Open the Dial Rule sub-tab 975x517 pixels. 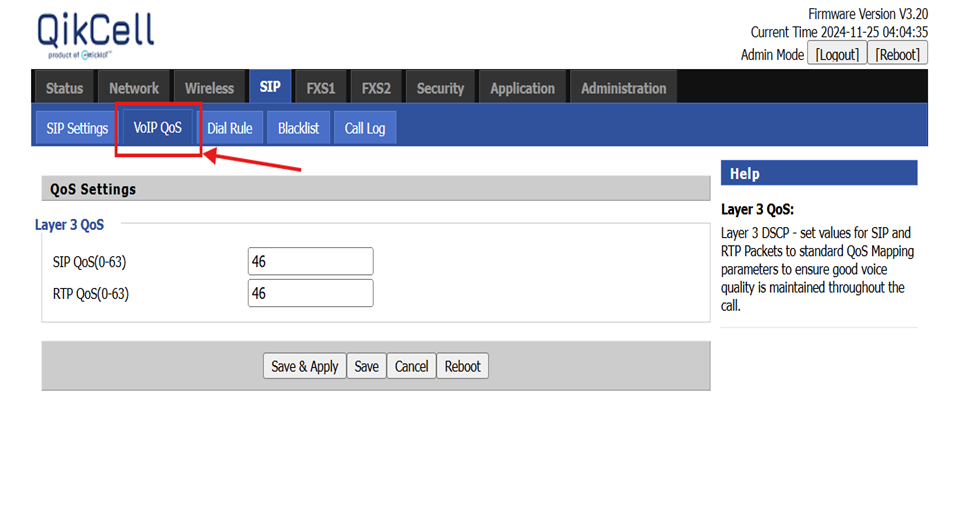coord(230,128)
